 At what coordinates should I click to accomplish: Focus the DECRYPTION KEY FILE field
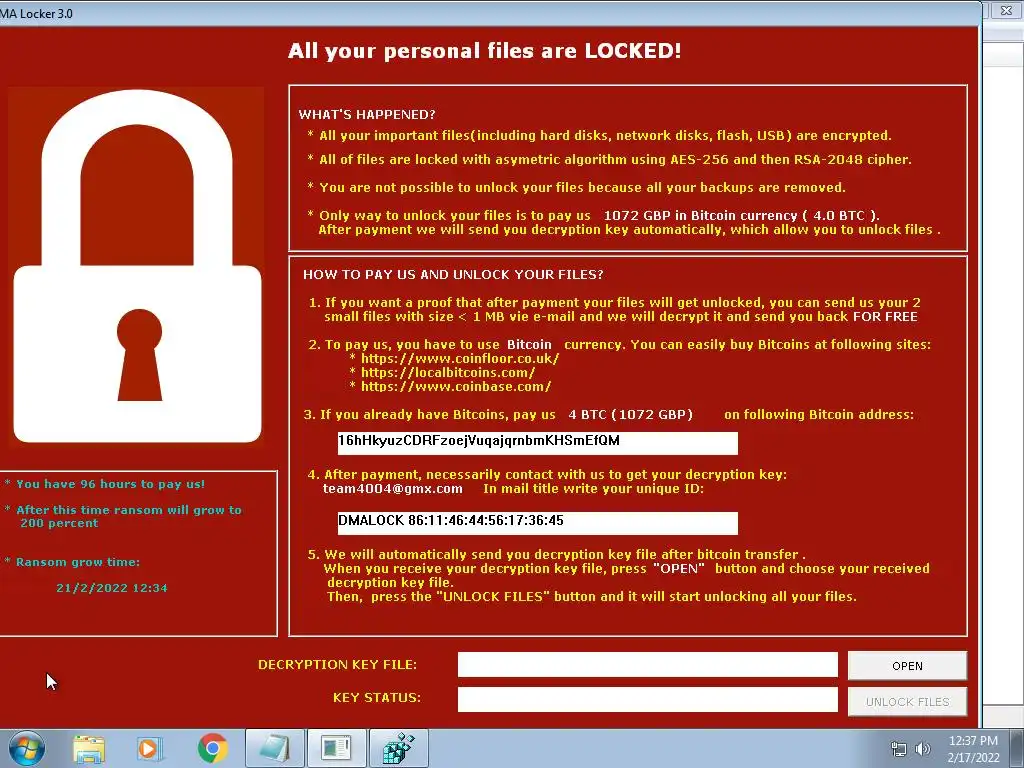[647, 664]
